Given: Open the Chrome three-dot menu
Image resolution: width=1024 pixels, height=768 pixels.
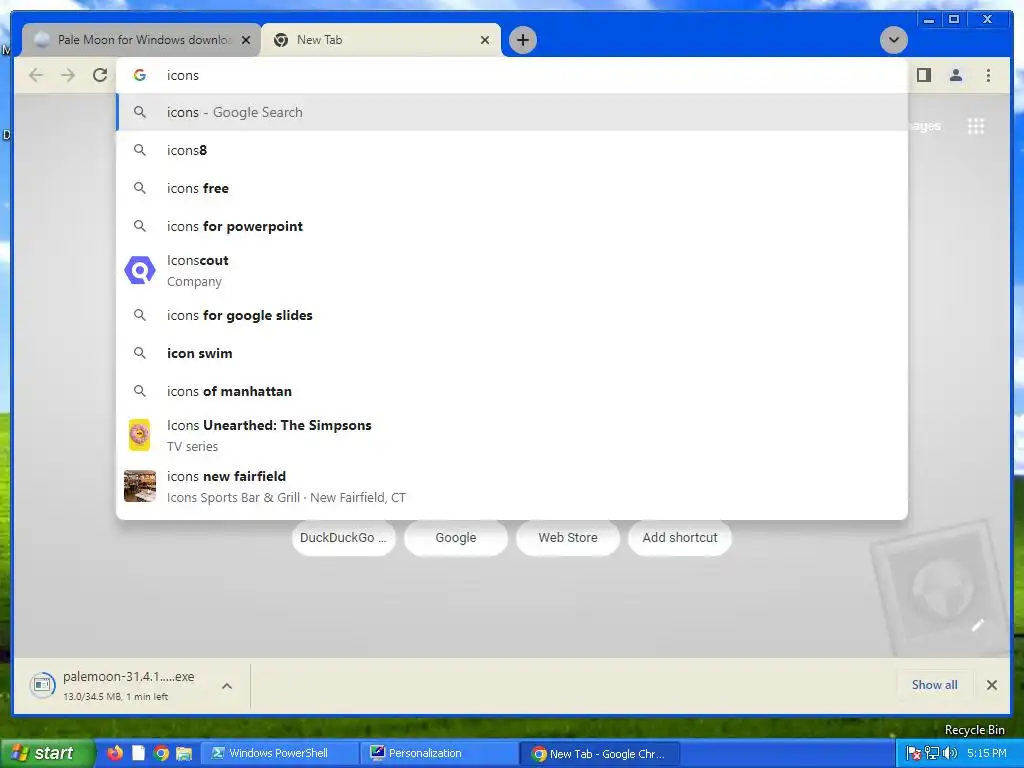Looking at the screenshot, I should click(x=988, y=75).
